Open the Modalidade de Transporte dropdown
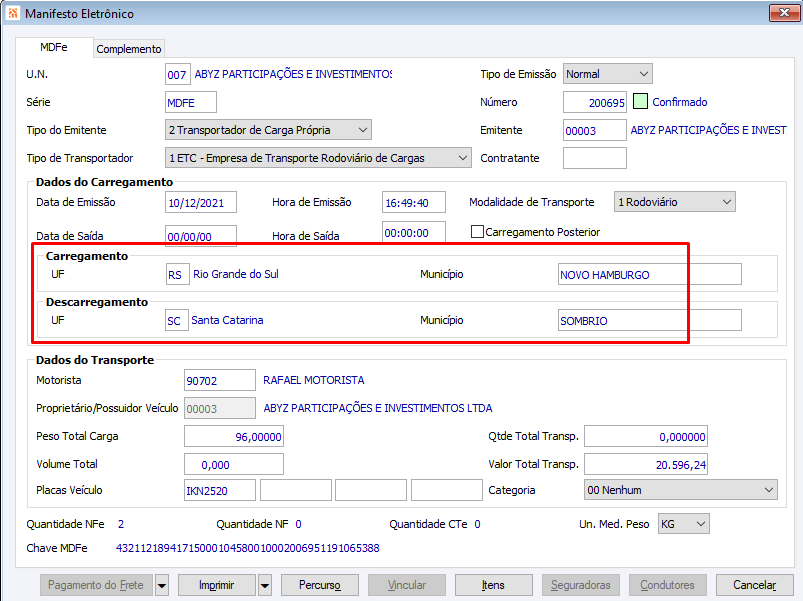 point(674,202)
